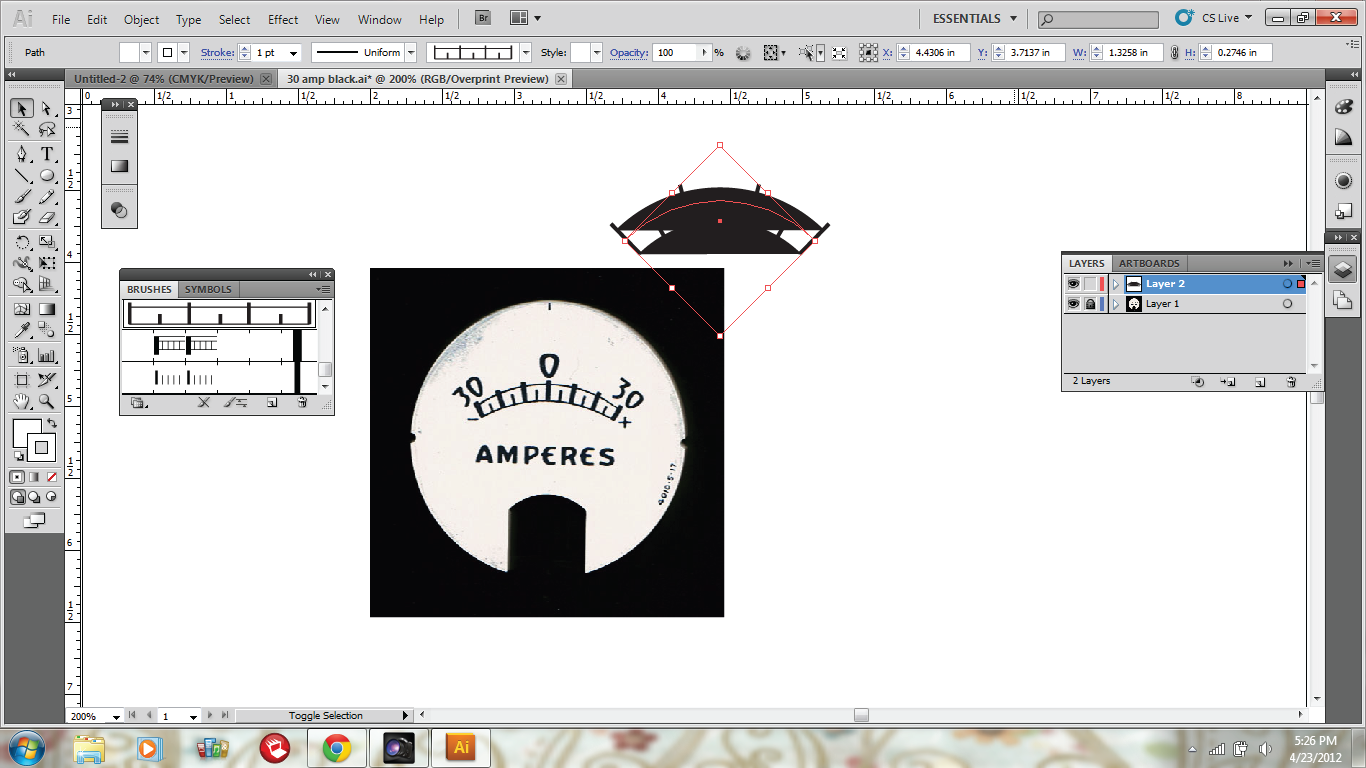Hide Layer 2 using its eye icon
The width and height of the screenshot is (1366, 768).
(x=1073, y=284)
